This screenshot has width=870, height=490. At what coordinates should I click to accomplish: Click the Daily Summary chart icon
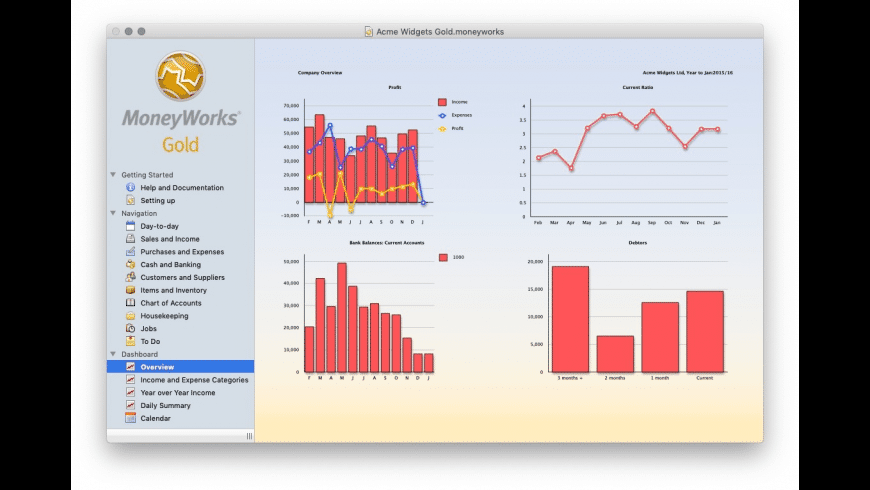(130, 405)
